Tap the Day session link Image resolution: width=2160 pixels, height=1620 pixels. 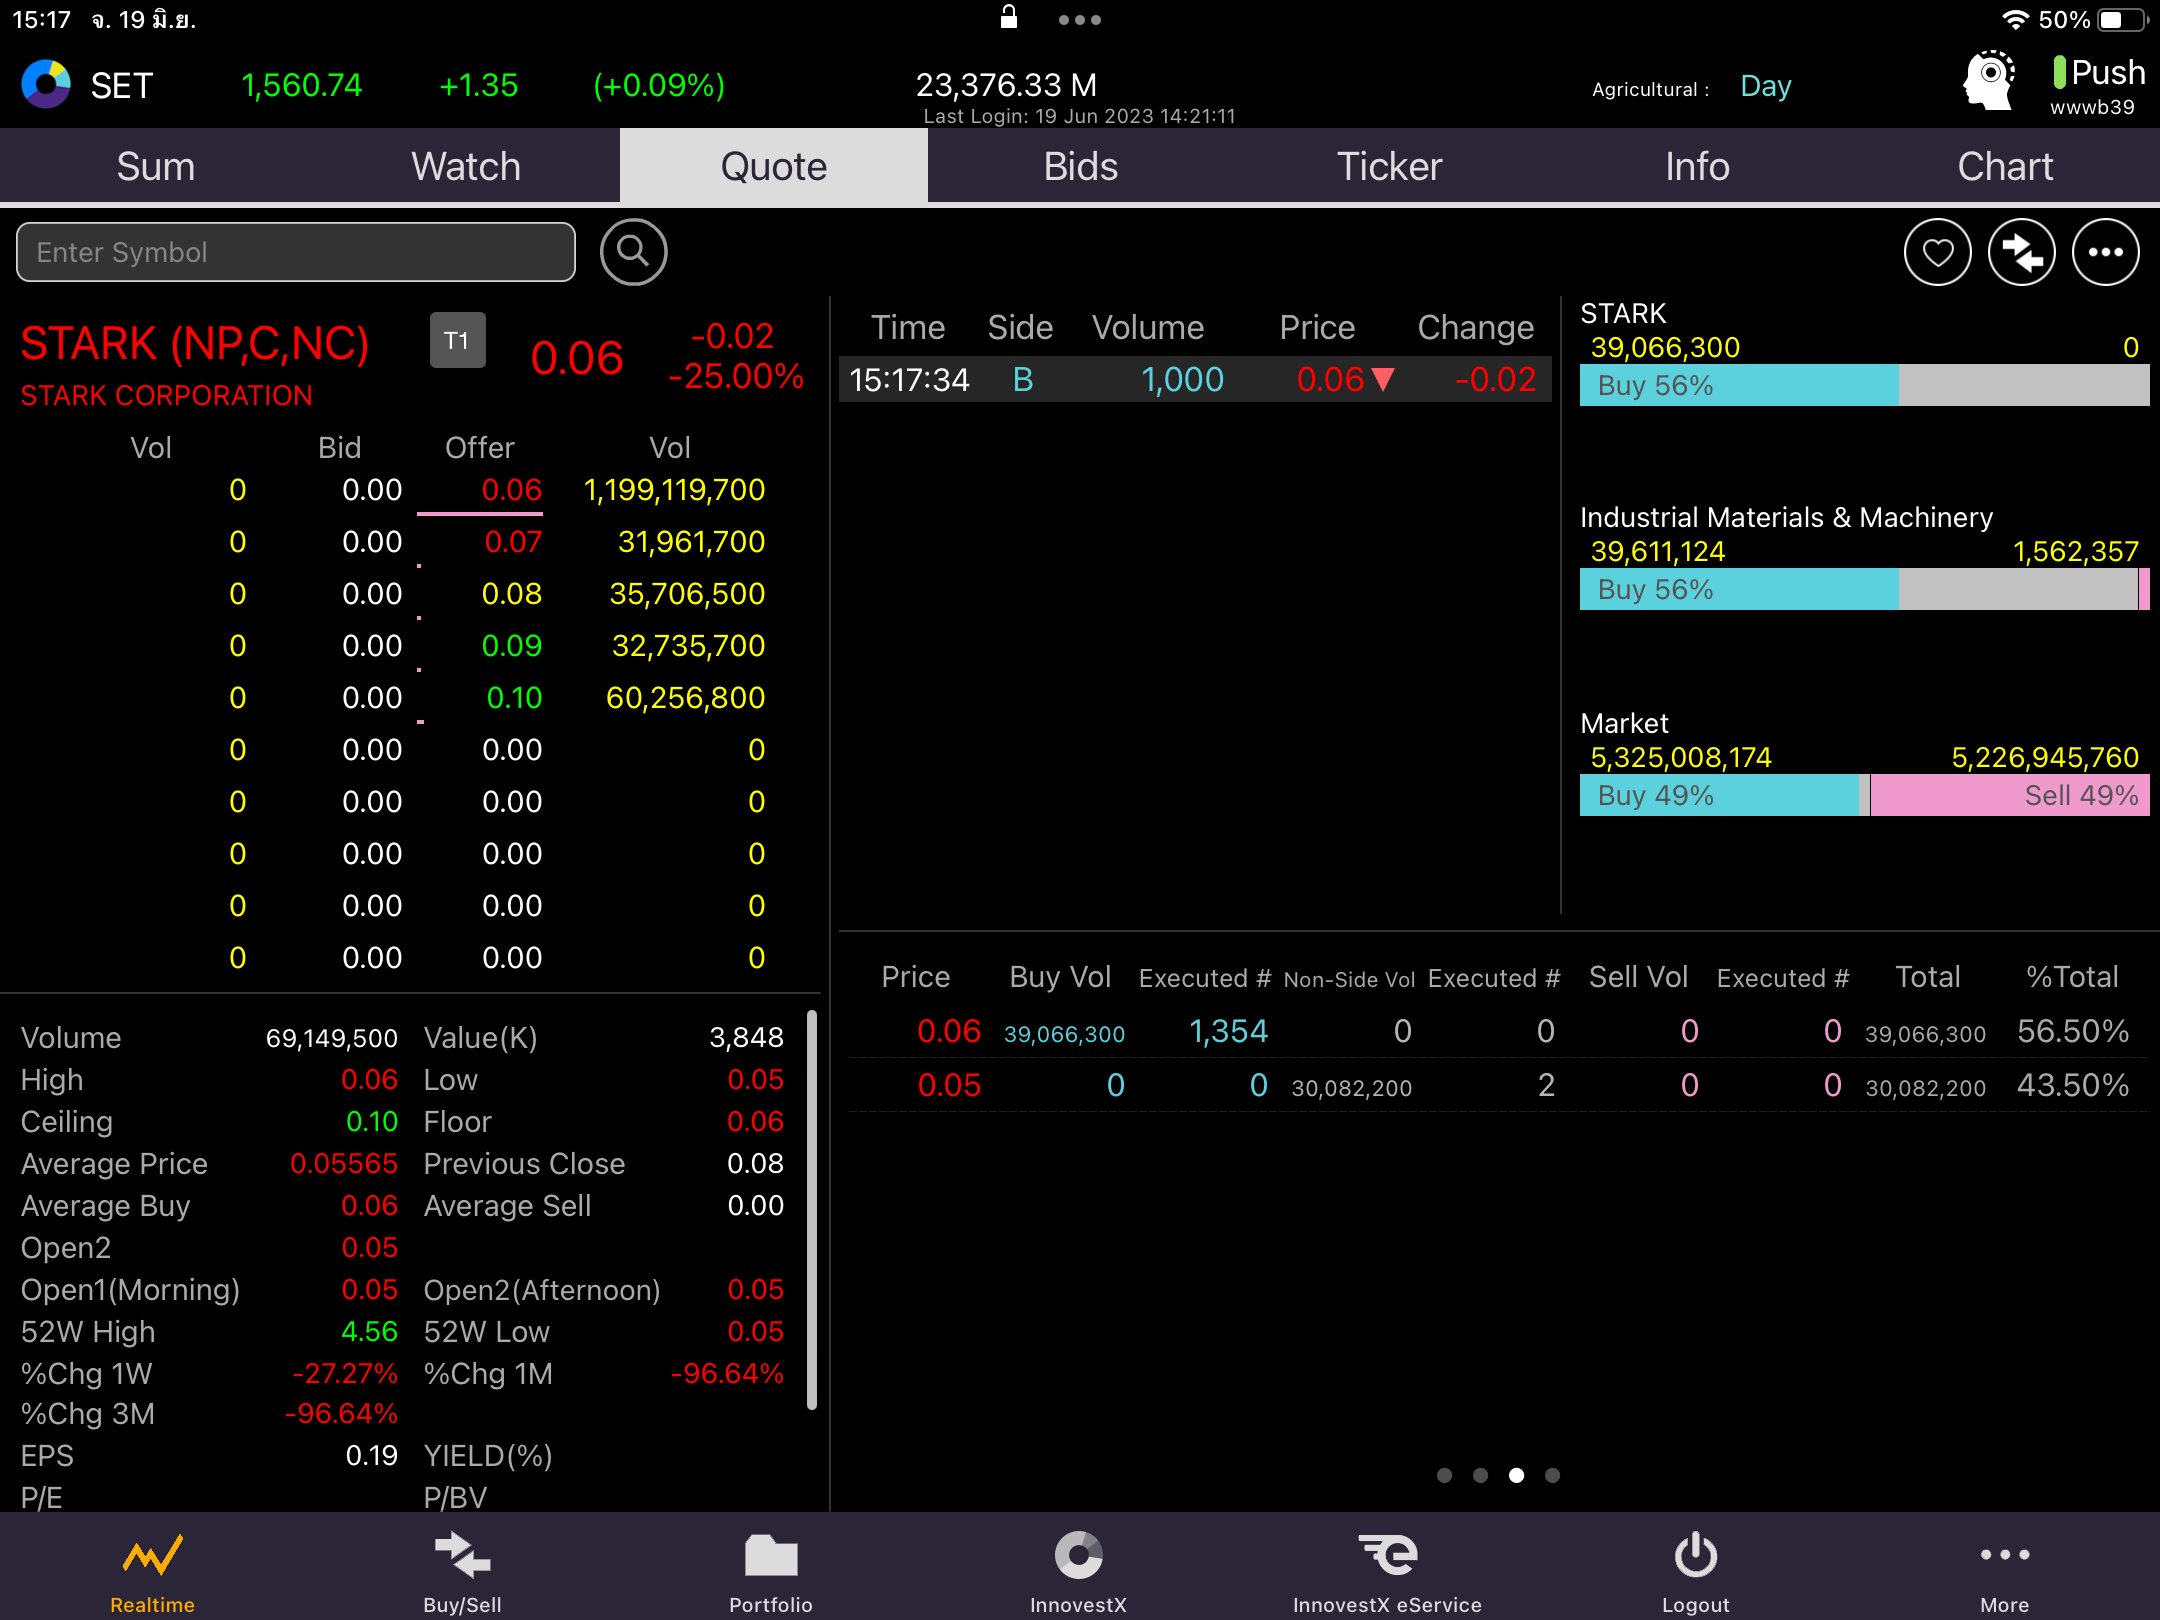[1765, 86]
